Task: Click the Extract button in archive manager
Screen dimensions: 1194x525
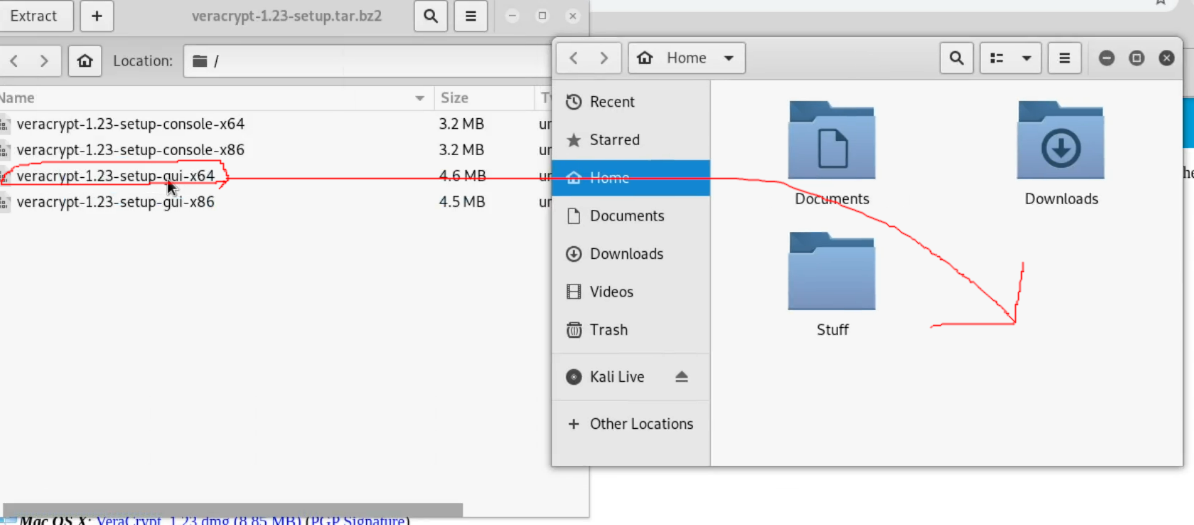Action: pyautogui.click(x=36, y=15)
